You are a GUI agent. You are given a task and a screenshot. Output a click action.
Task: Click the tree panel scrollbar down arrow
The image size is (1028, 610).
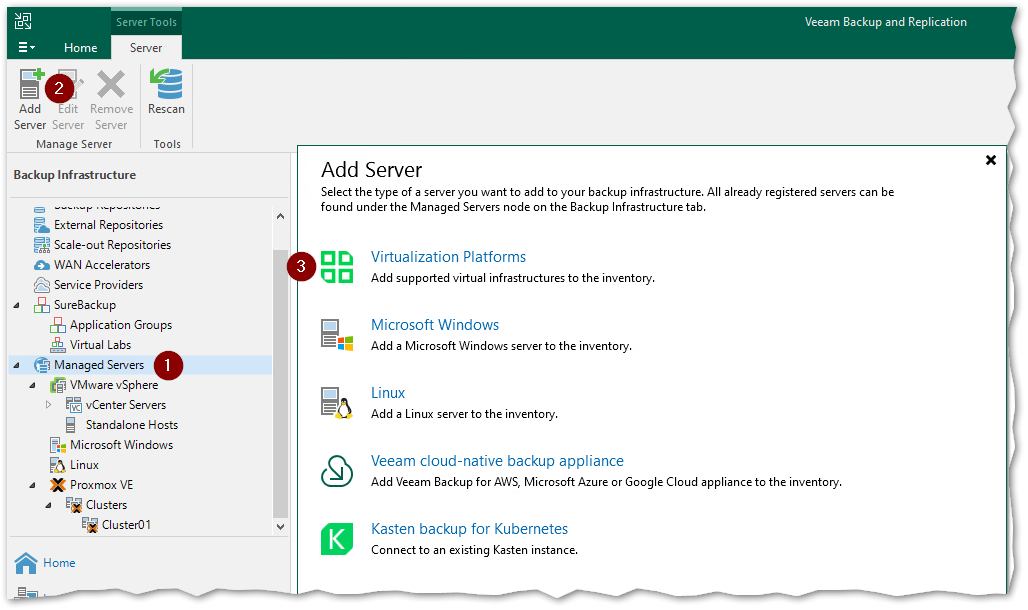pyautogui.click(x=280, y=526)
